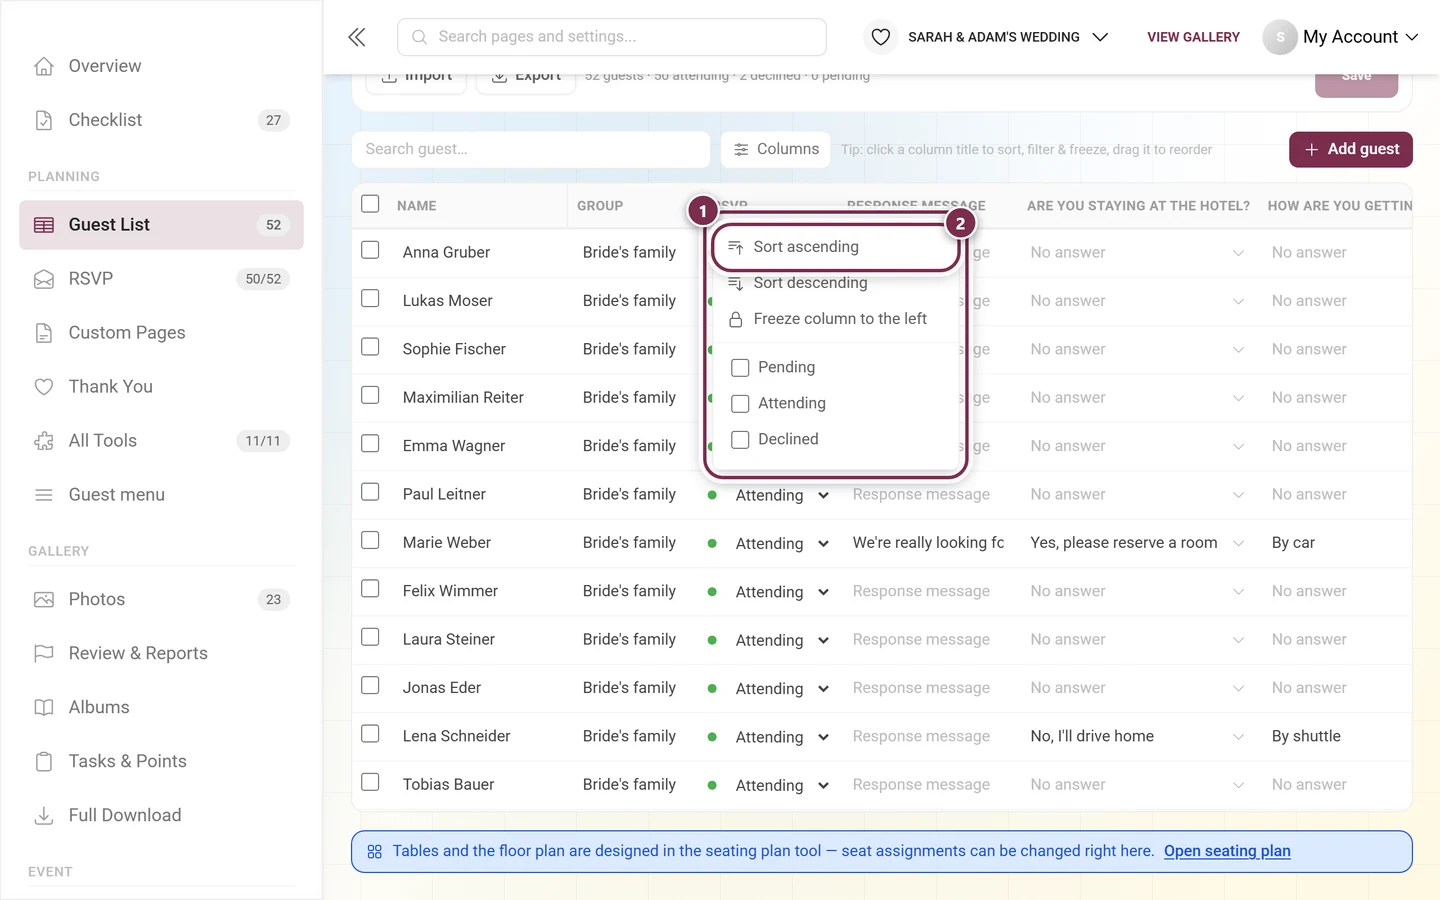Screen dimensions: 1440x900
Task: Open Guest menu in the sidebar
Action: [161, 495]
